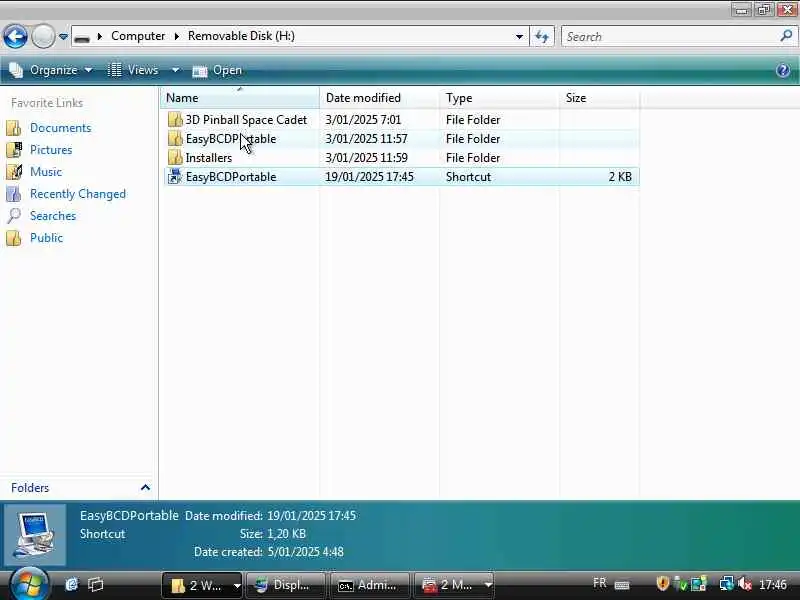Viewport: 800px width, 600px height.
Task: Open the 2 M... taskbar group
Action: (454, 585)
